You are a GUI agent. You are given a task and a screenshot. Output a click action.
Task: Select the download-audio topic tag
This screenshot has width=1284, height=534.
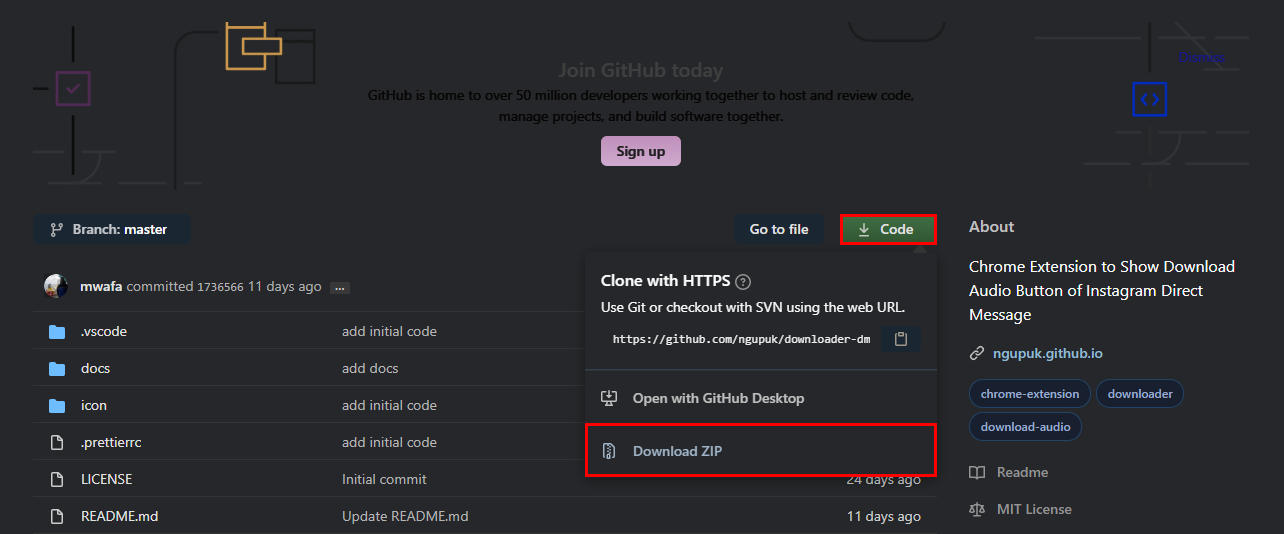click(x=1025, y=427)
